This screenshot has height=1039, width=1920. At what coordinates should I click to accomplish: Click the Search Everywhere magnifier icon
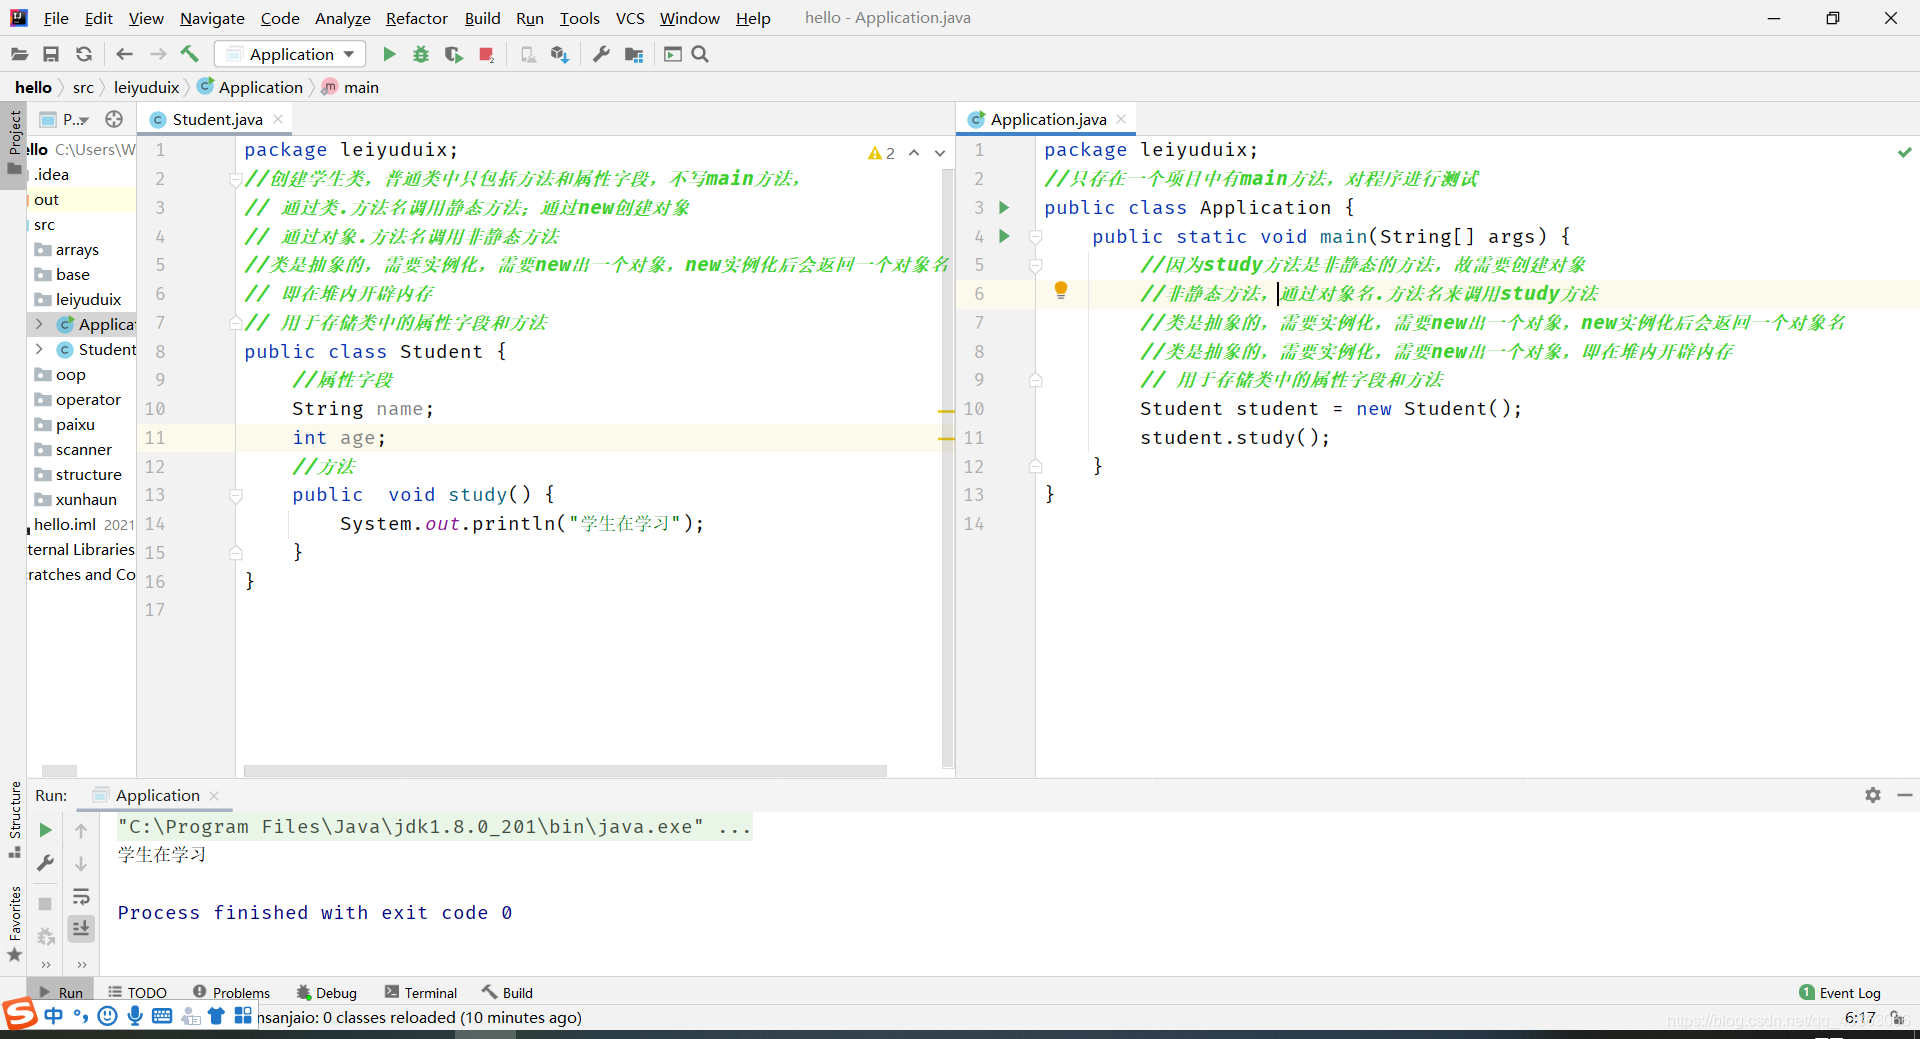[x=700, y=55]
